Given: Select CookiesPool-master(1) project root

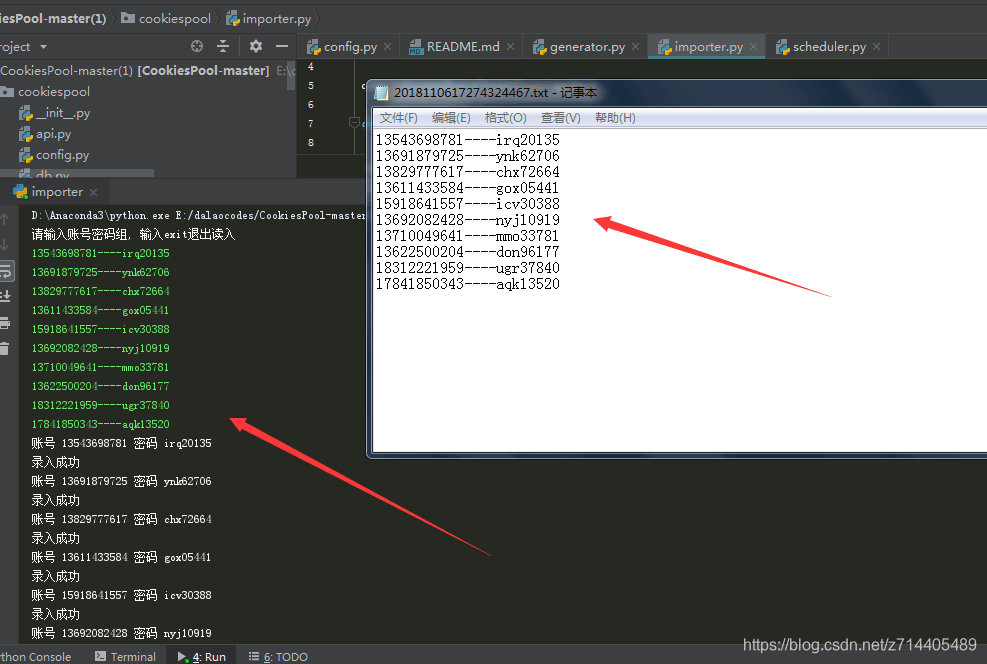Looking at the screenshot, I should (x=135, y=70).
